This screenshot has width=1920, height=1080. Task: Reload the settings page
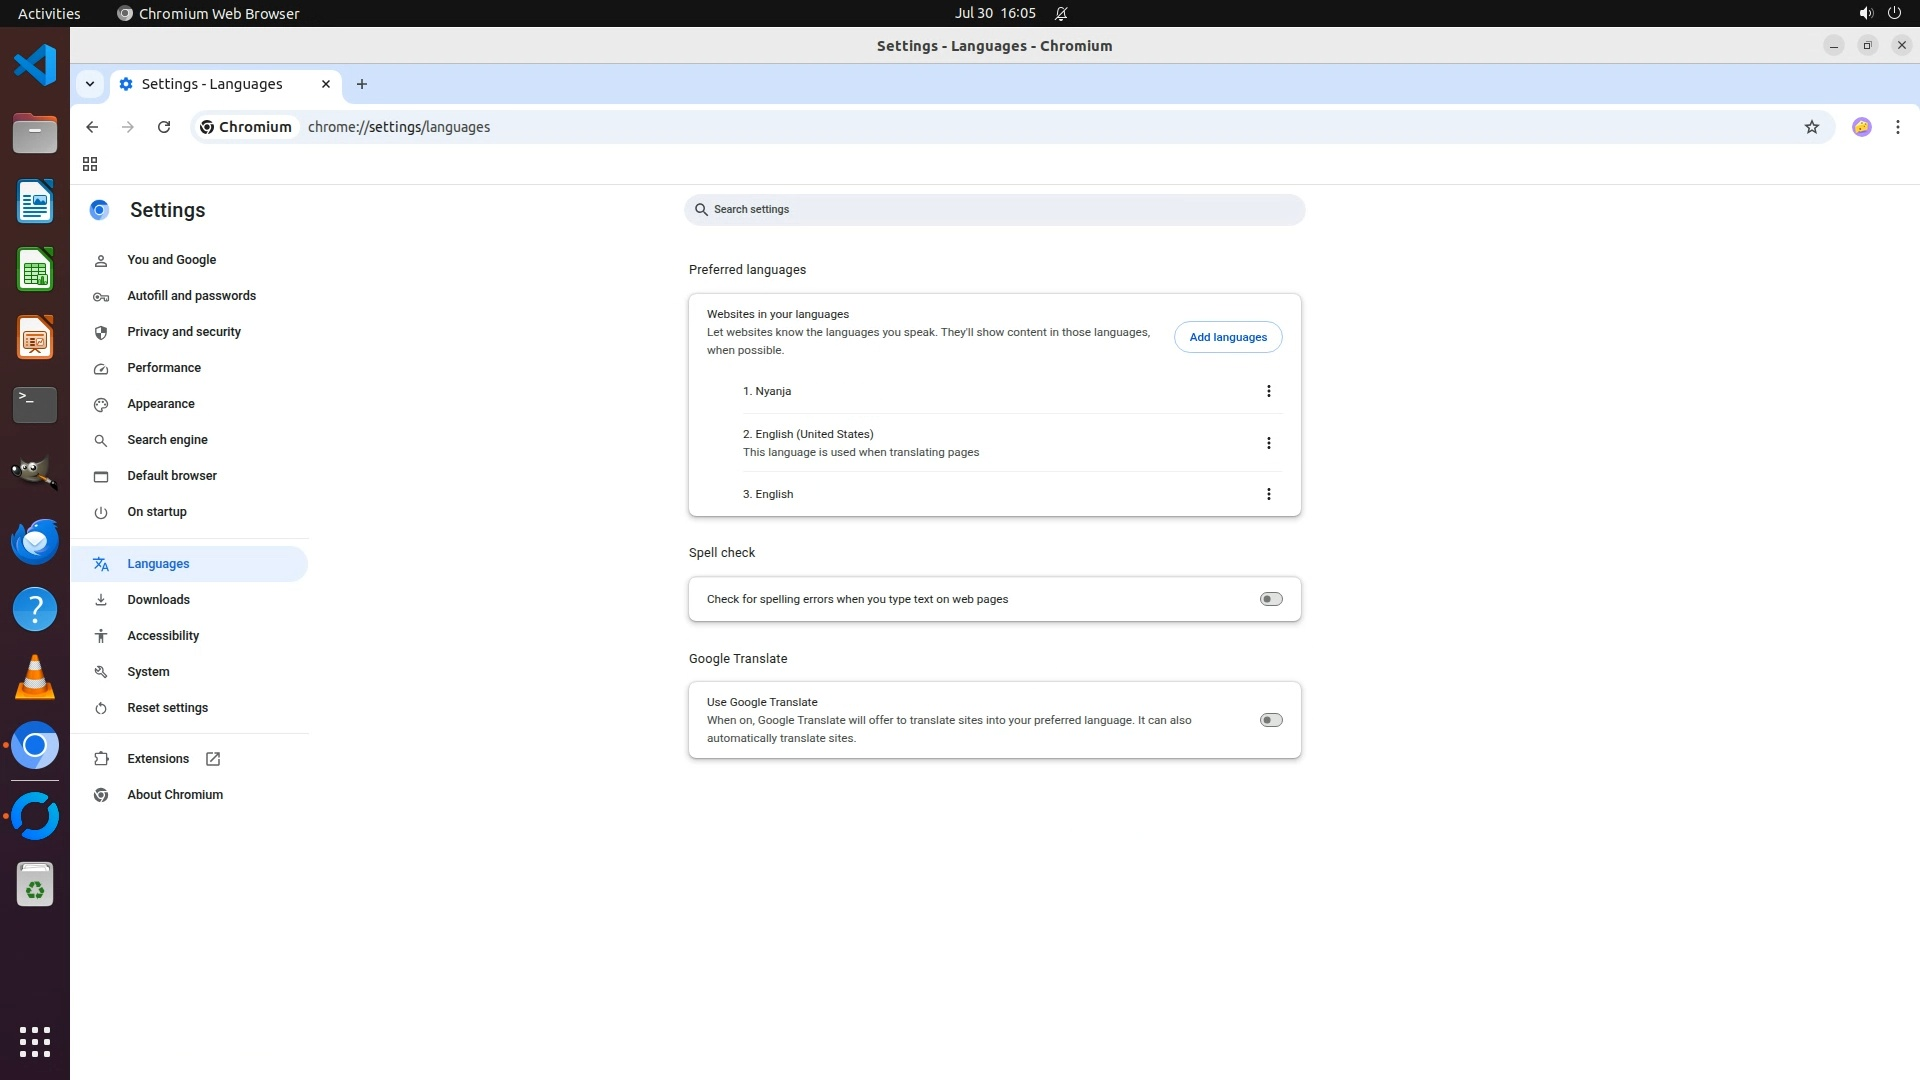(164, 127)
